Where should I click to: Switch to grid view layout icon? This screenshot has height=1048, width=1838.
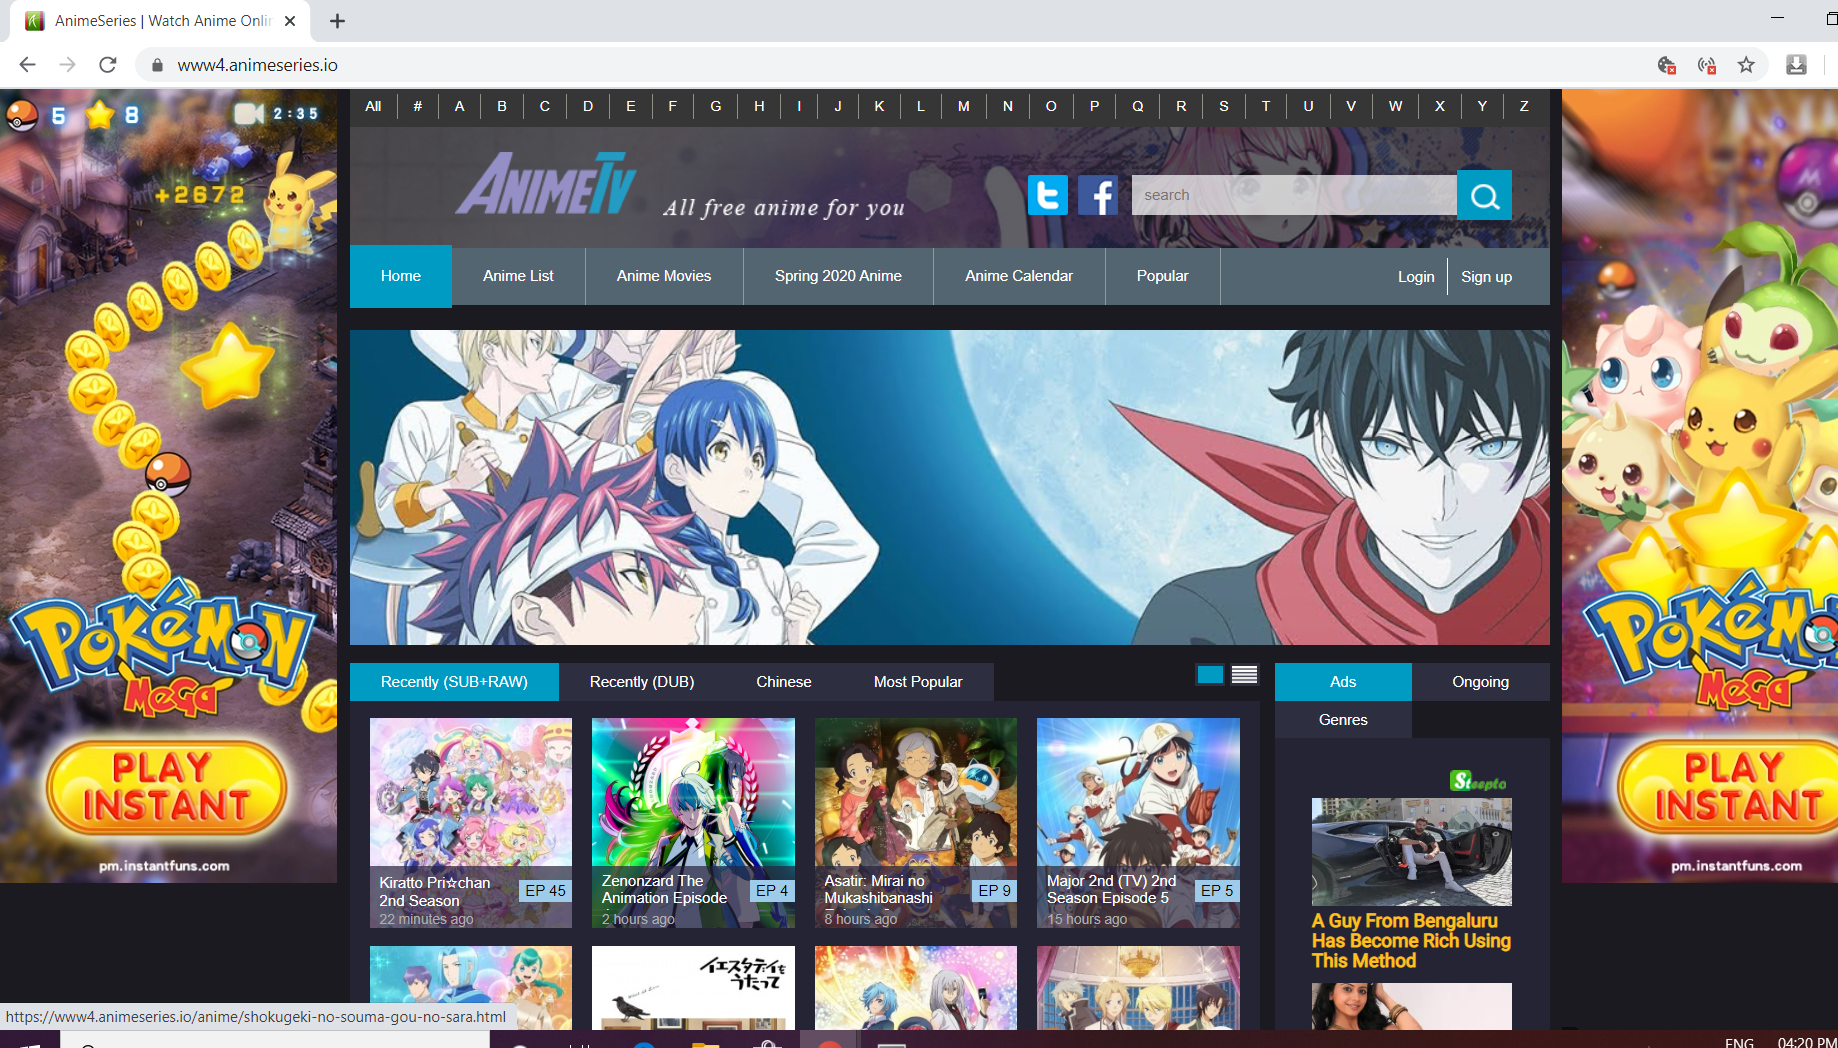1210,675
